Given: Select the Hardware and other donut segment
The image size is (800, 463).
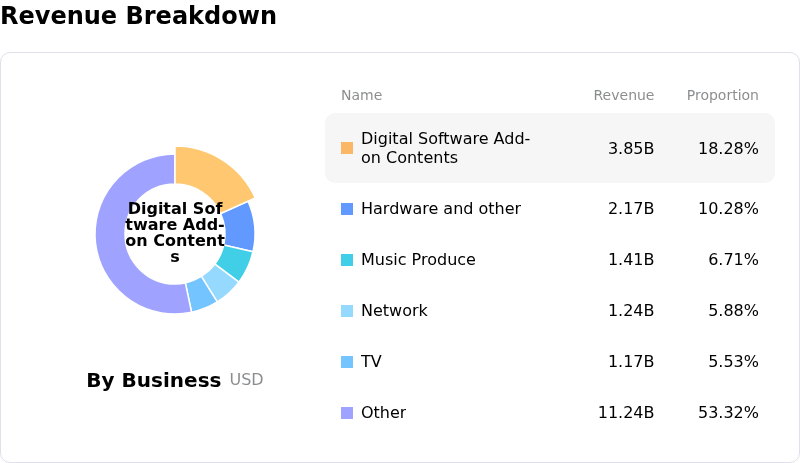Looking at the screenshot, I should point(239,226).
